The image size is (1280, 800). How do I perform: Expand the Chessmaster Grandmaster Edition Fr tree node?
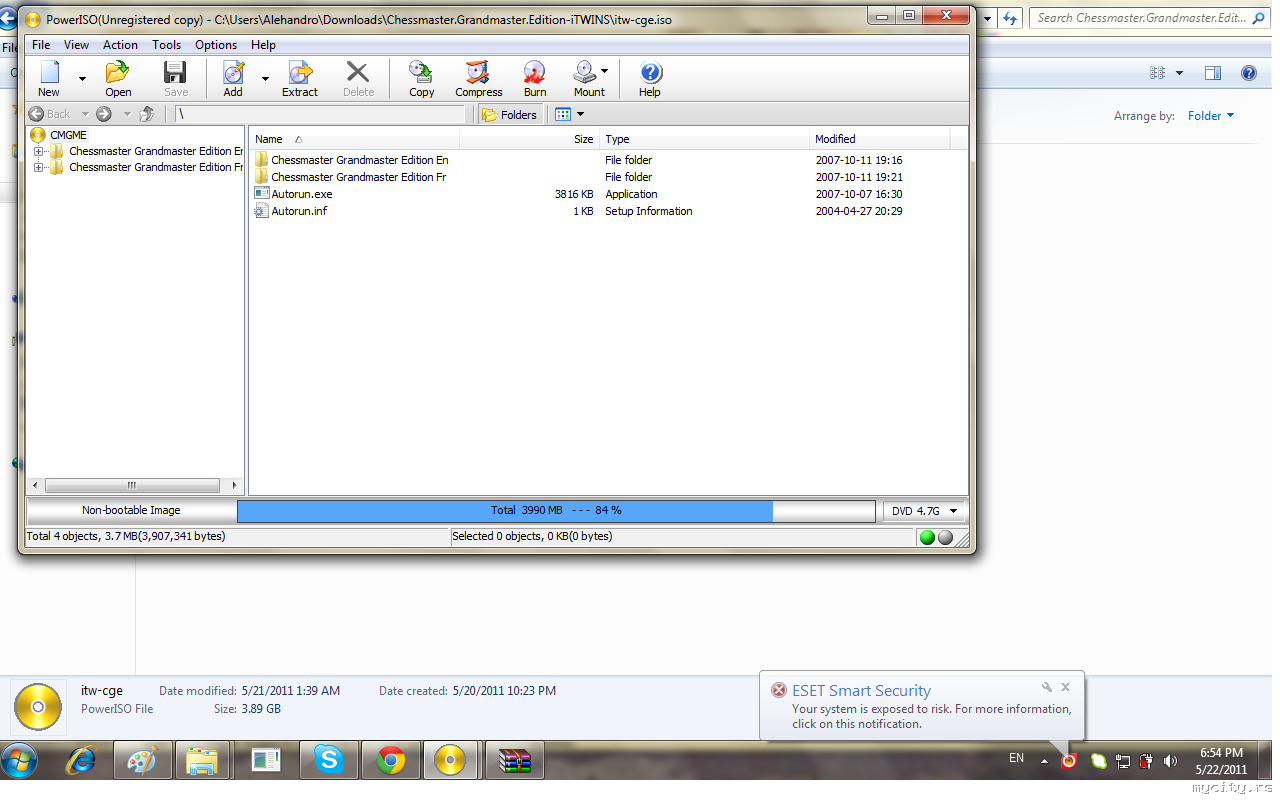pyautogui.click(x=38, y=167)
